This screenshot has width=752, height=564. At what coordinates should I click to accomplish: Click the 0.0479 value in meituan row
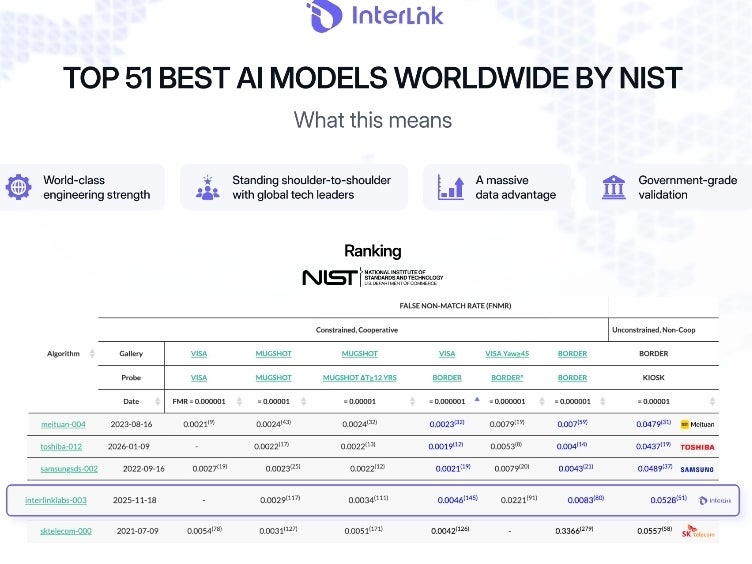[653, 424]
